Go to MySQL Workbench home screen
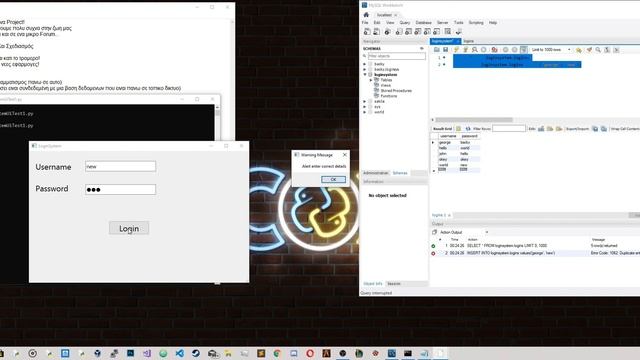 click(x=366, y=15)
